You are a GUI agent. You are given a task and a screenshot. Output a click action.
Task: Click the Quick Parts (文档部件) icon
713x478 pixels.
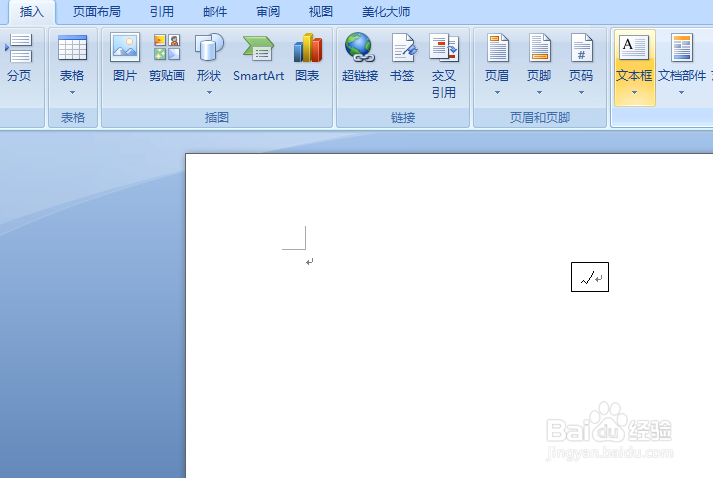coord(682,47)
